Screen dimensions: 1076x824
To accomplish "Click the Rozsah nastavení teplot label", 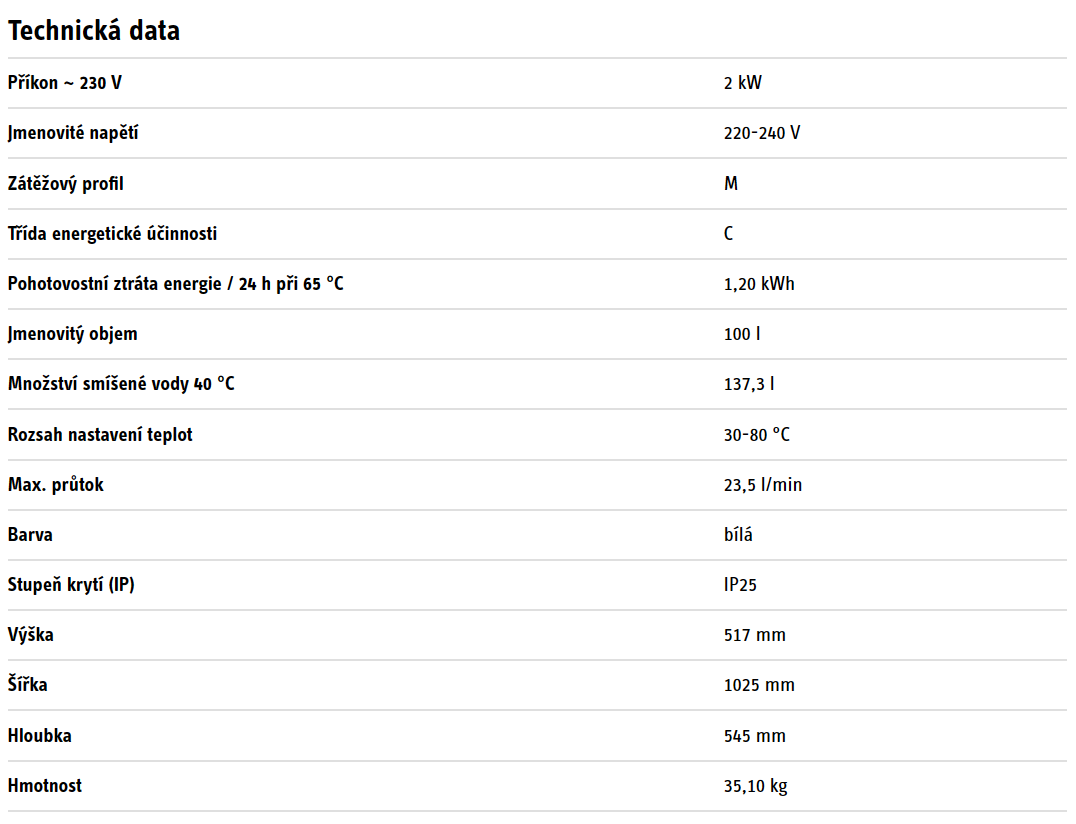I will (100, 435).
